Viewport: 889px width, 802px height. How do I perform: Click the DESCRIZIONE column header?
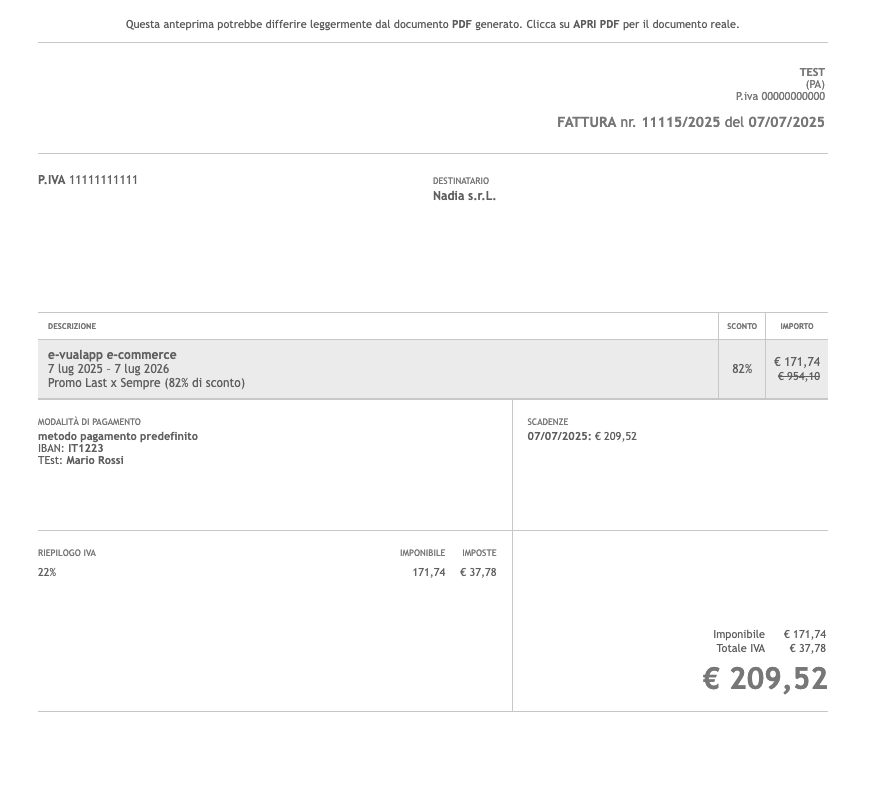click(x=72, y=326)
